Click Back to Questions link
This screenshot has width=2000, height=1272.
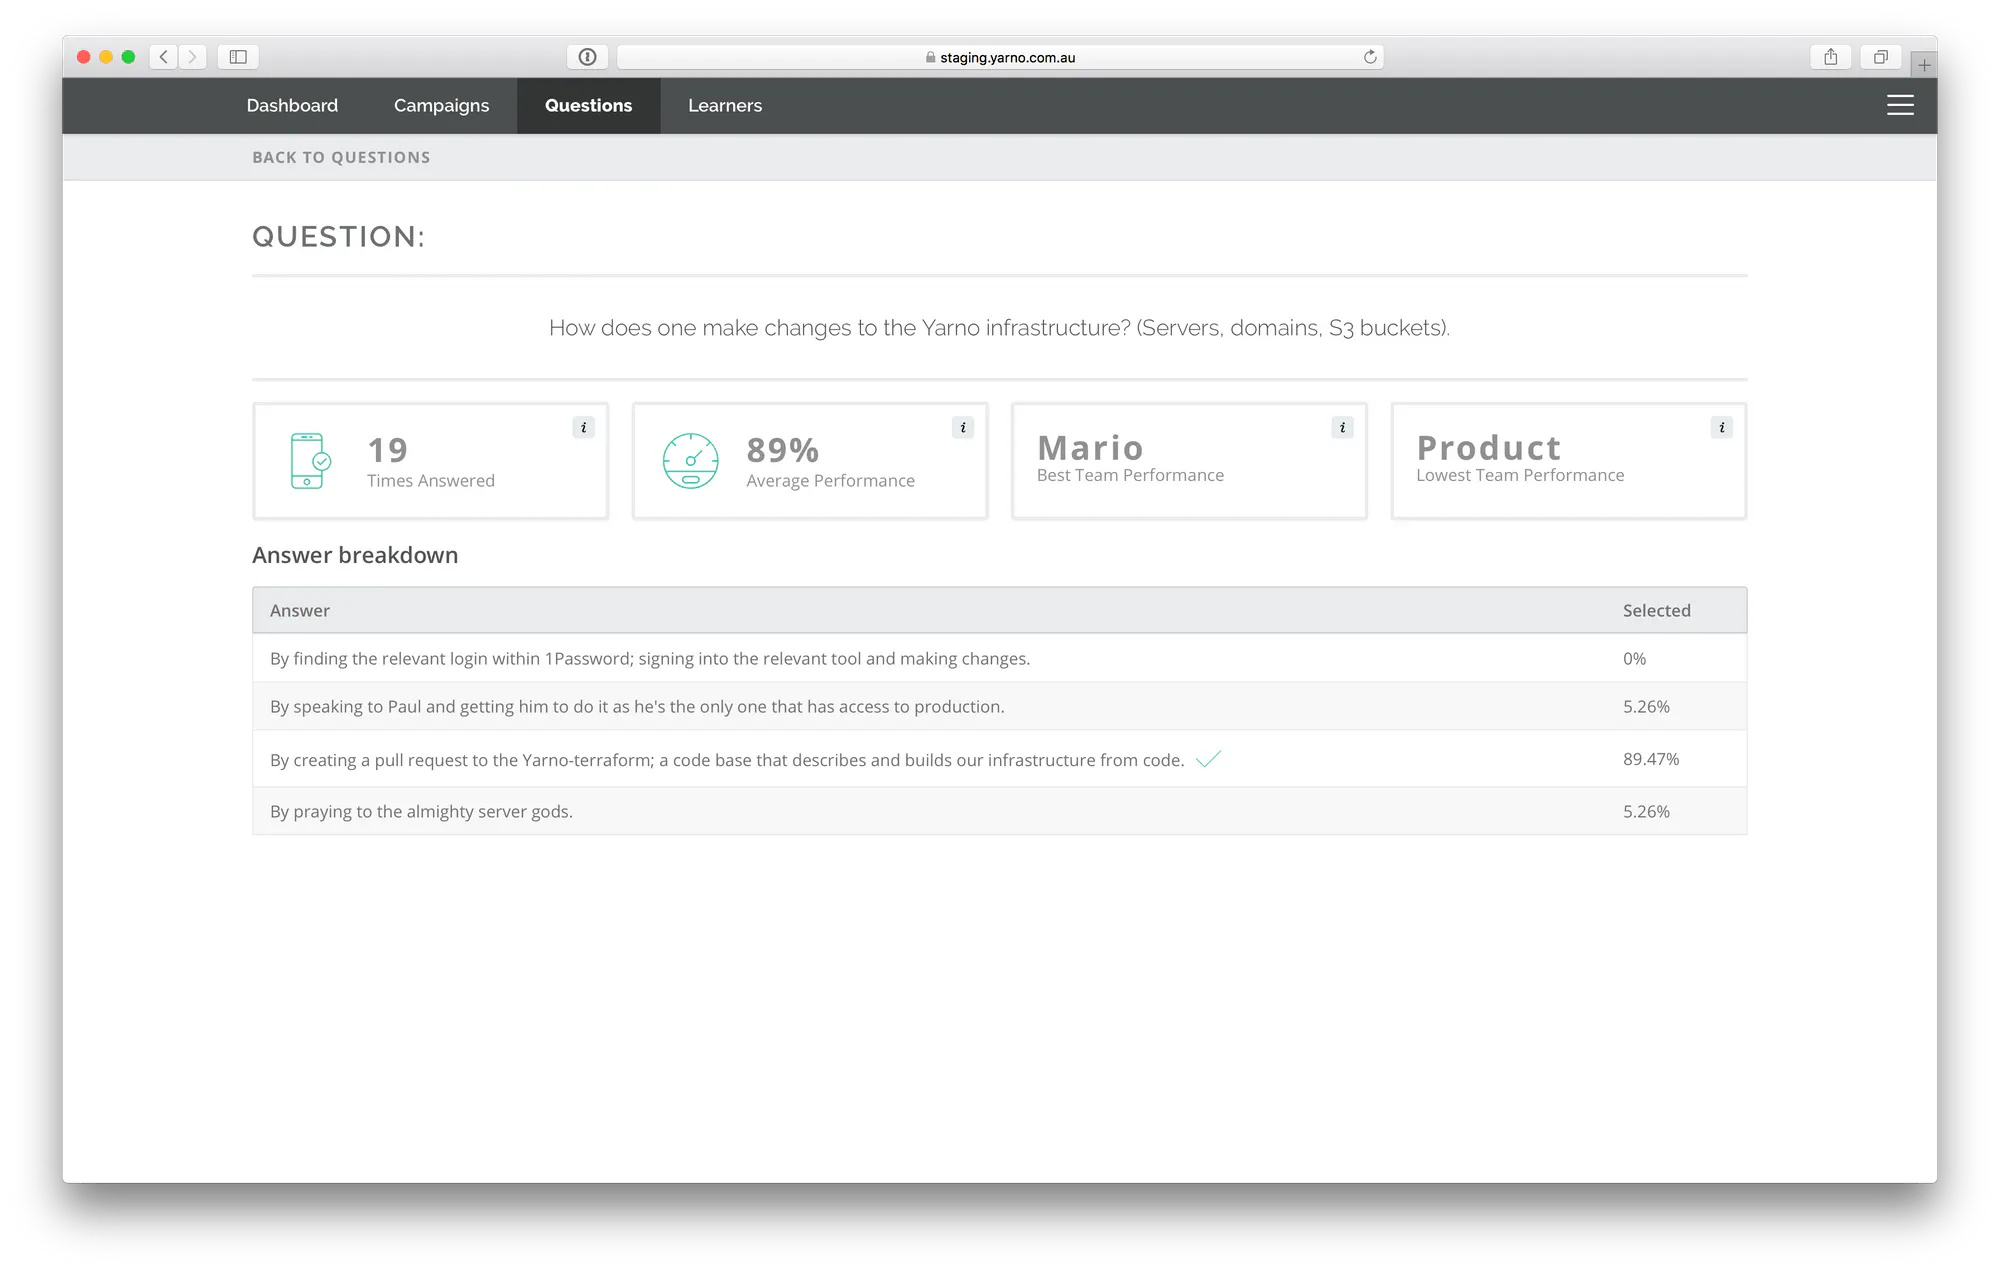click(x=341, y=157)
